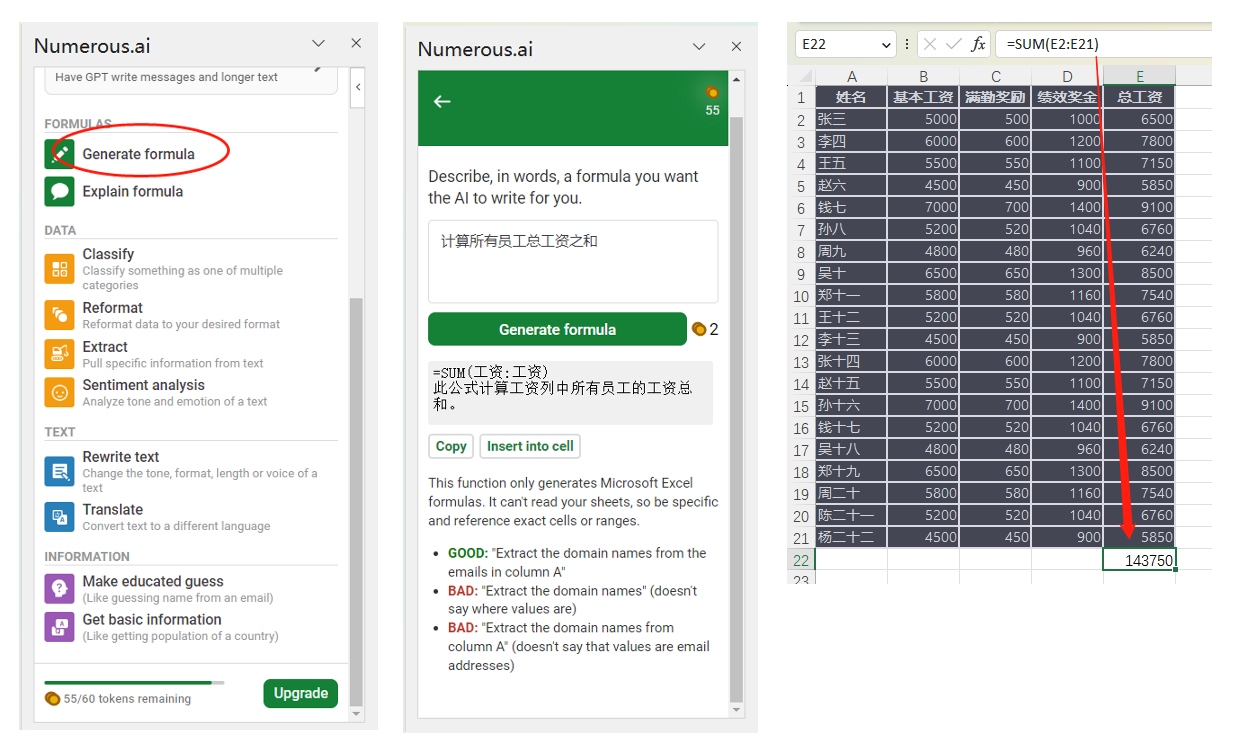
Task: Click the 姓名 header cell
Action: 851,97
